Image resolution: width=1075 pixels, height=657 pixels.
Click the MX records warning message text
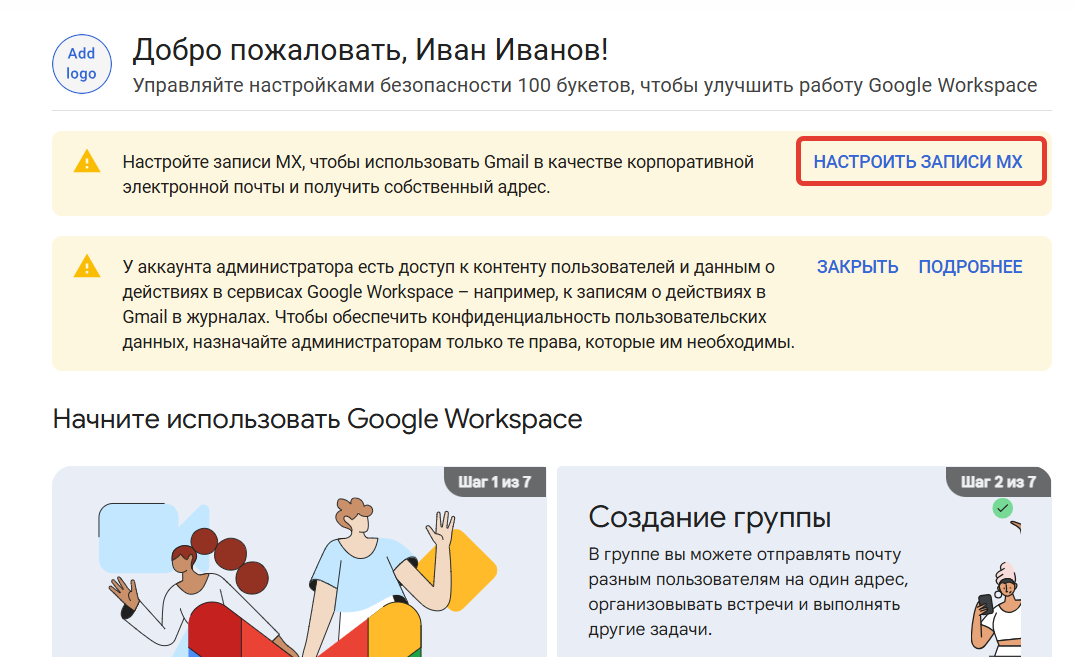coord(438,174)
